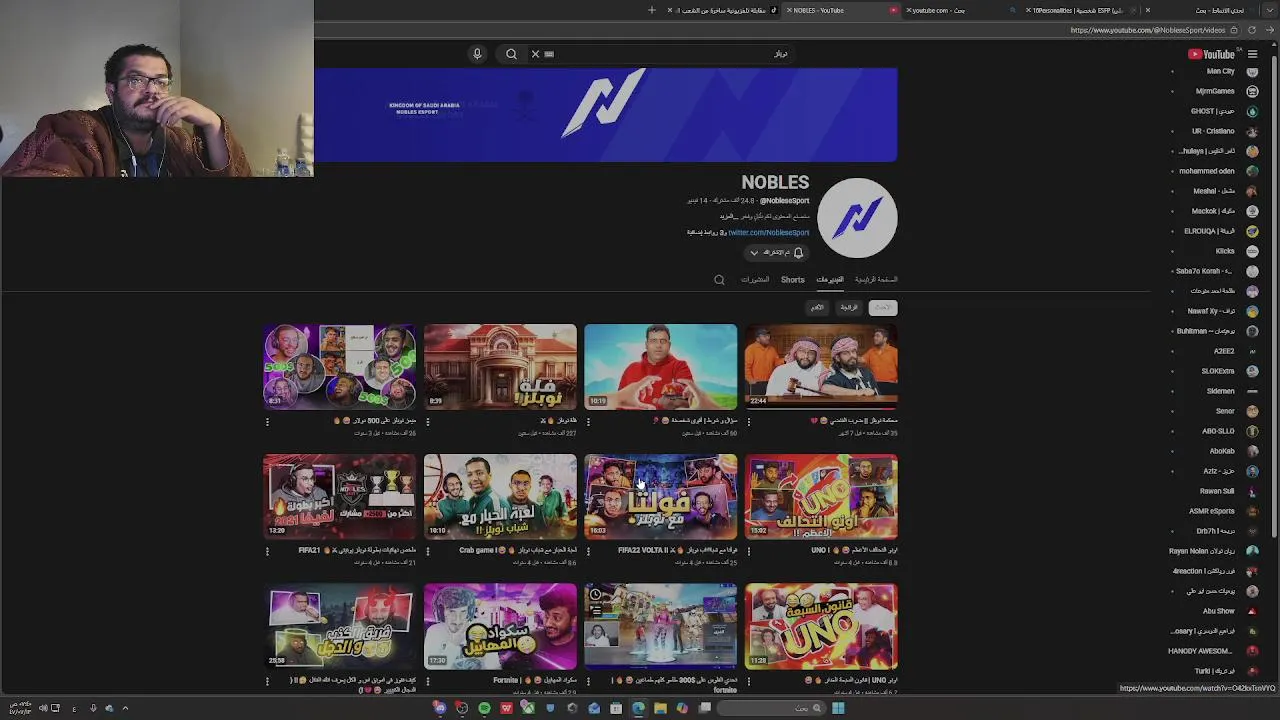Add fortnite 800$ video to Watch Later clock
Viewport: 1280px width, 720px height.
[596, 595]
